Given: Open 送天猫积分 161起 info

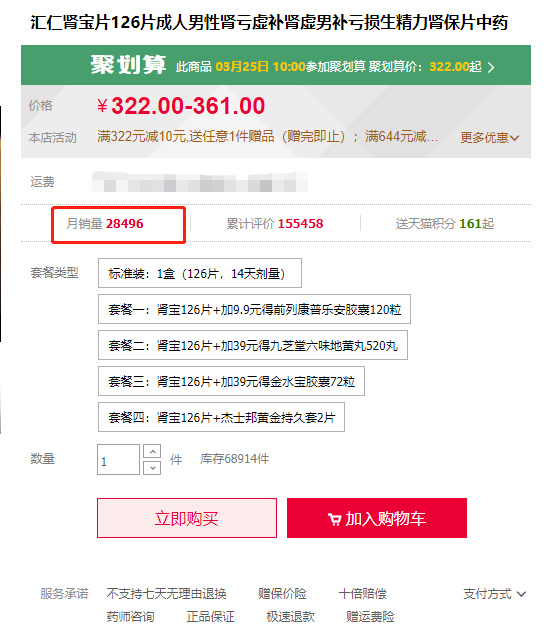Looking at the screenshot, I should click(445, 224).
